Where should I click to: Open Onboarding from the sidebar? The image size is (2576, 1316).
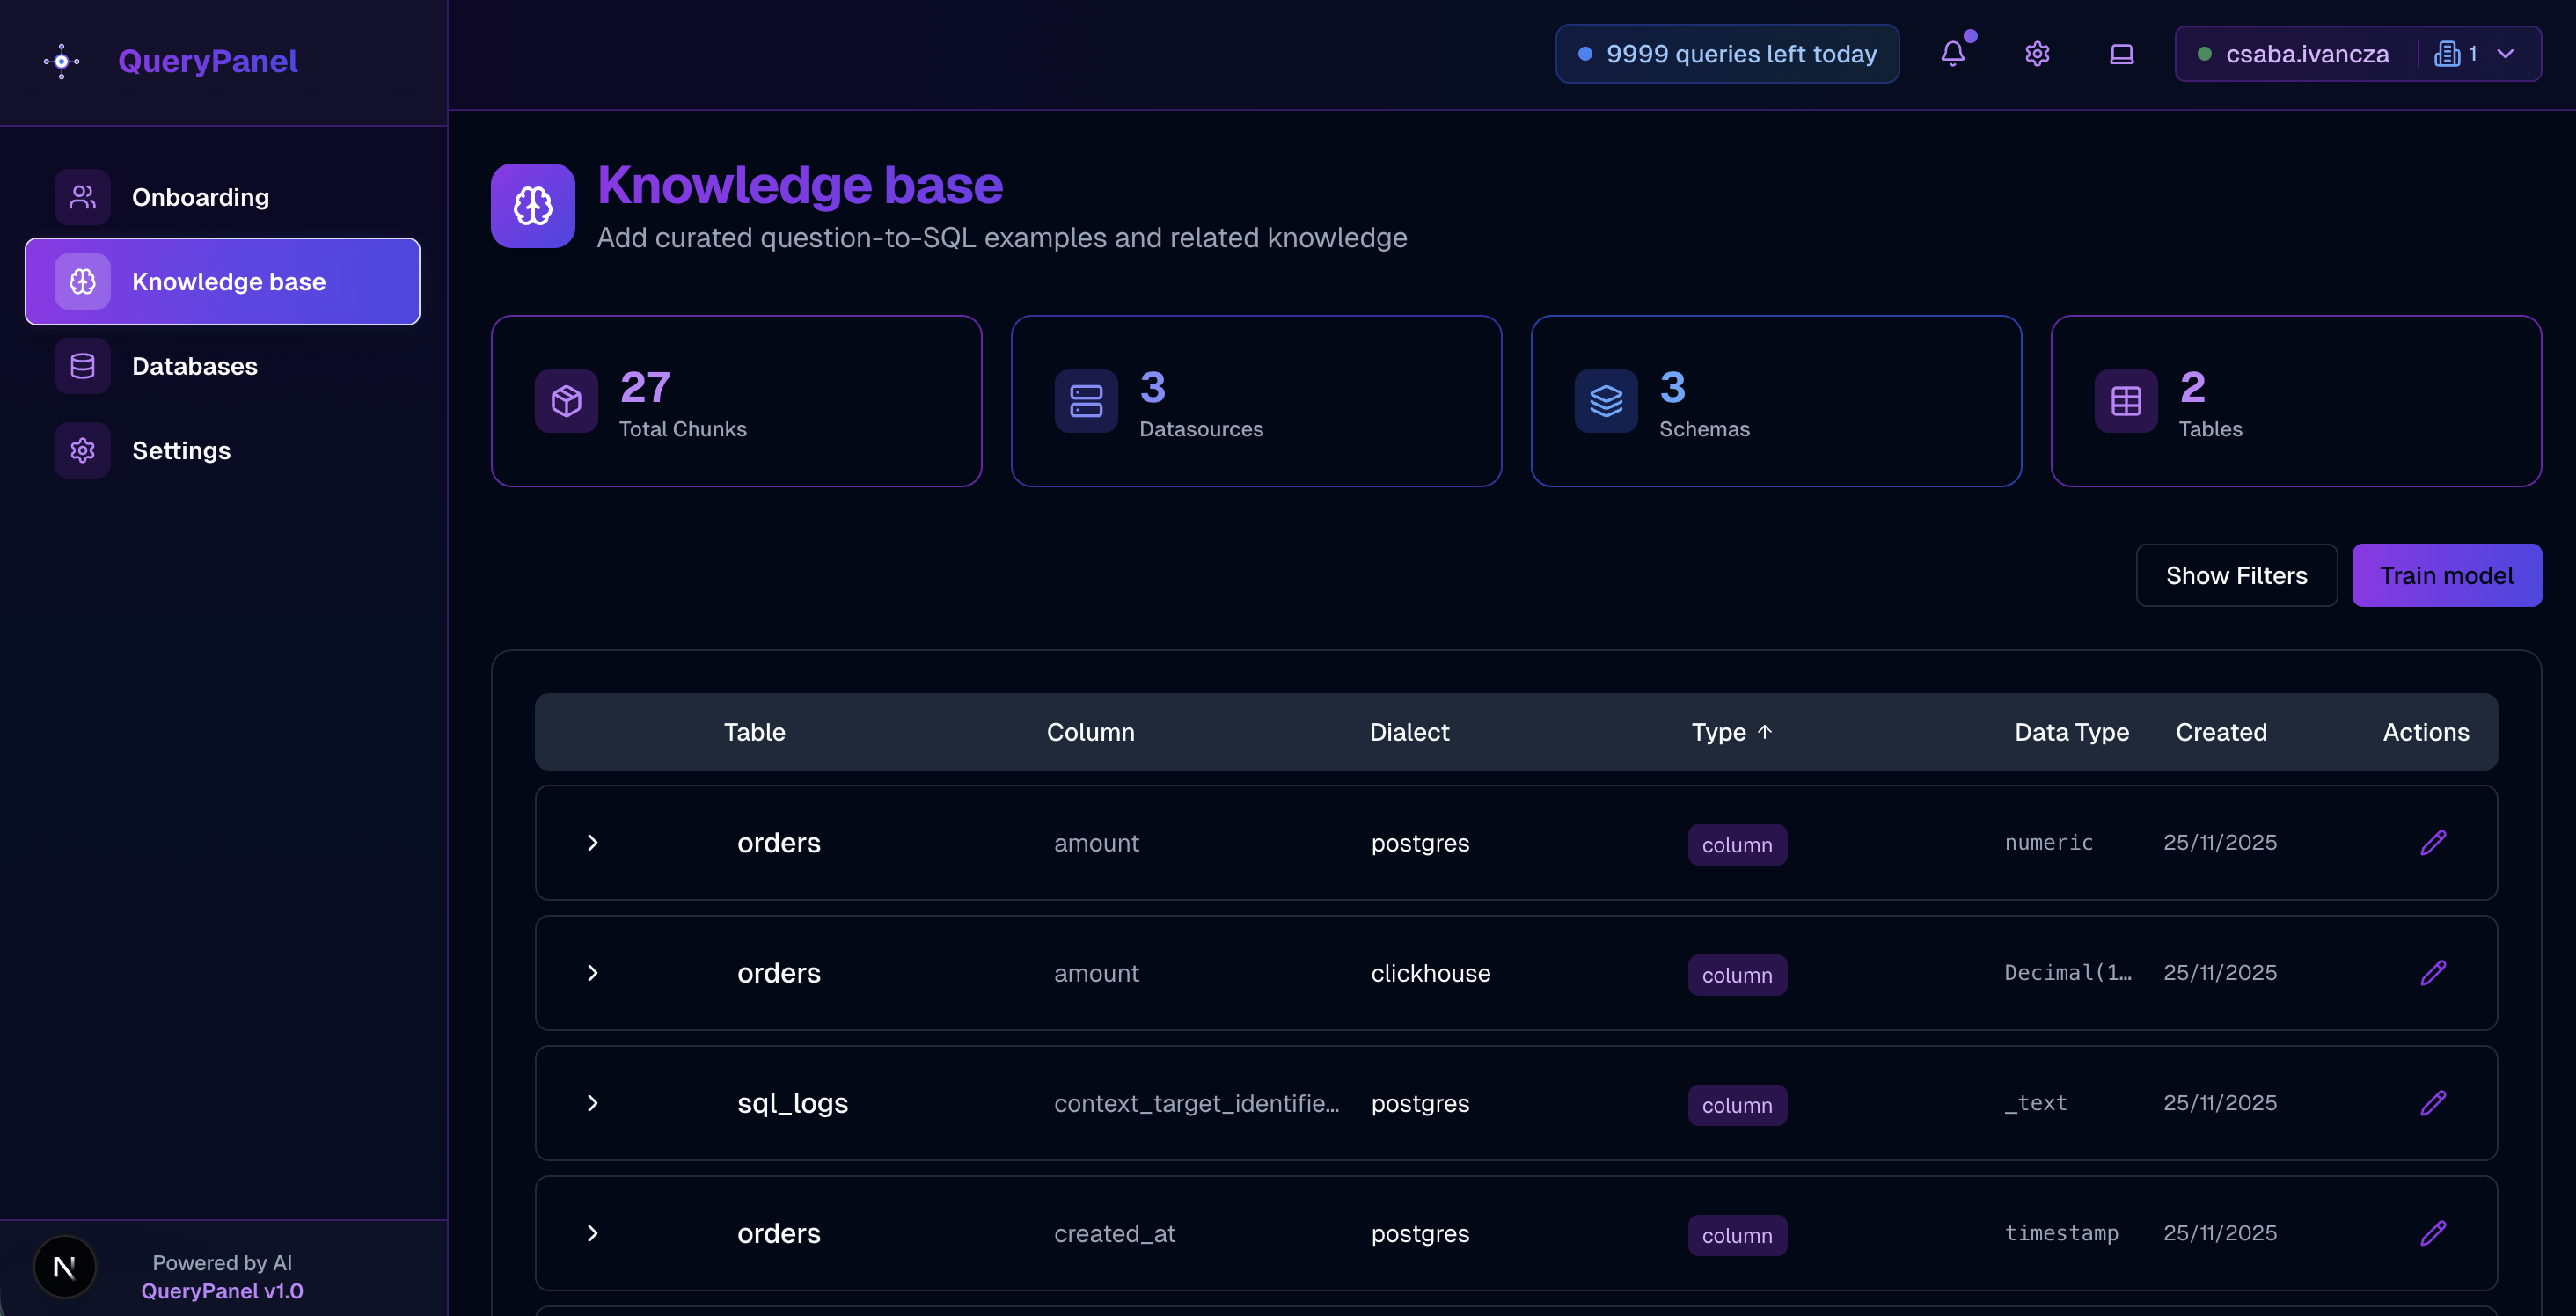click(199, 197)
